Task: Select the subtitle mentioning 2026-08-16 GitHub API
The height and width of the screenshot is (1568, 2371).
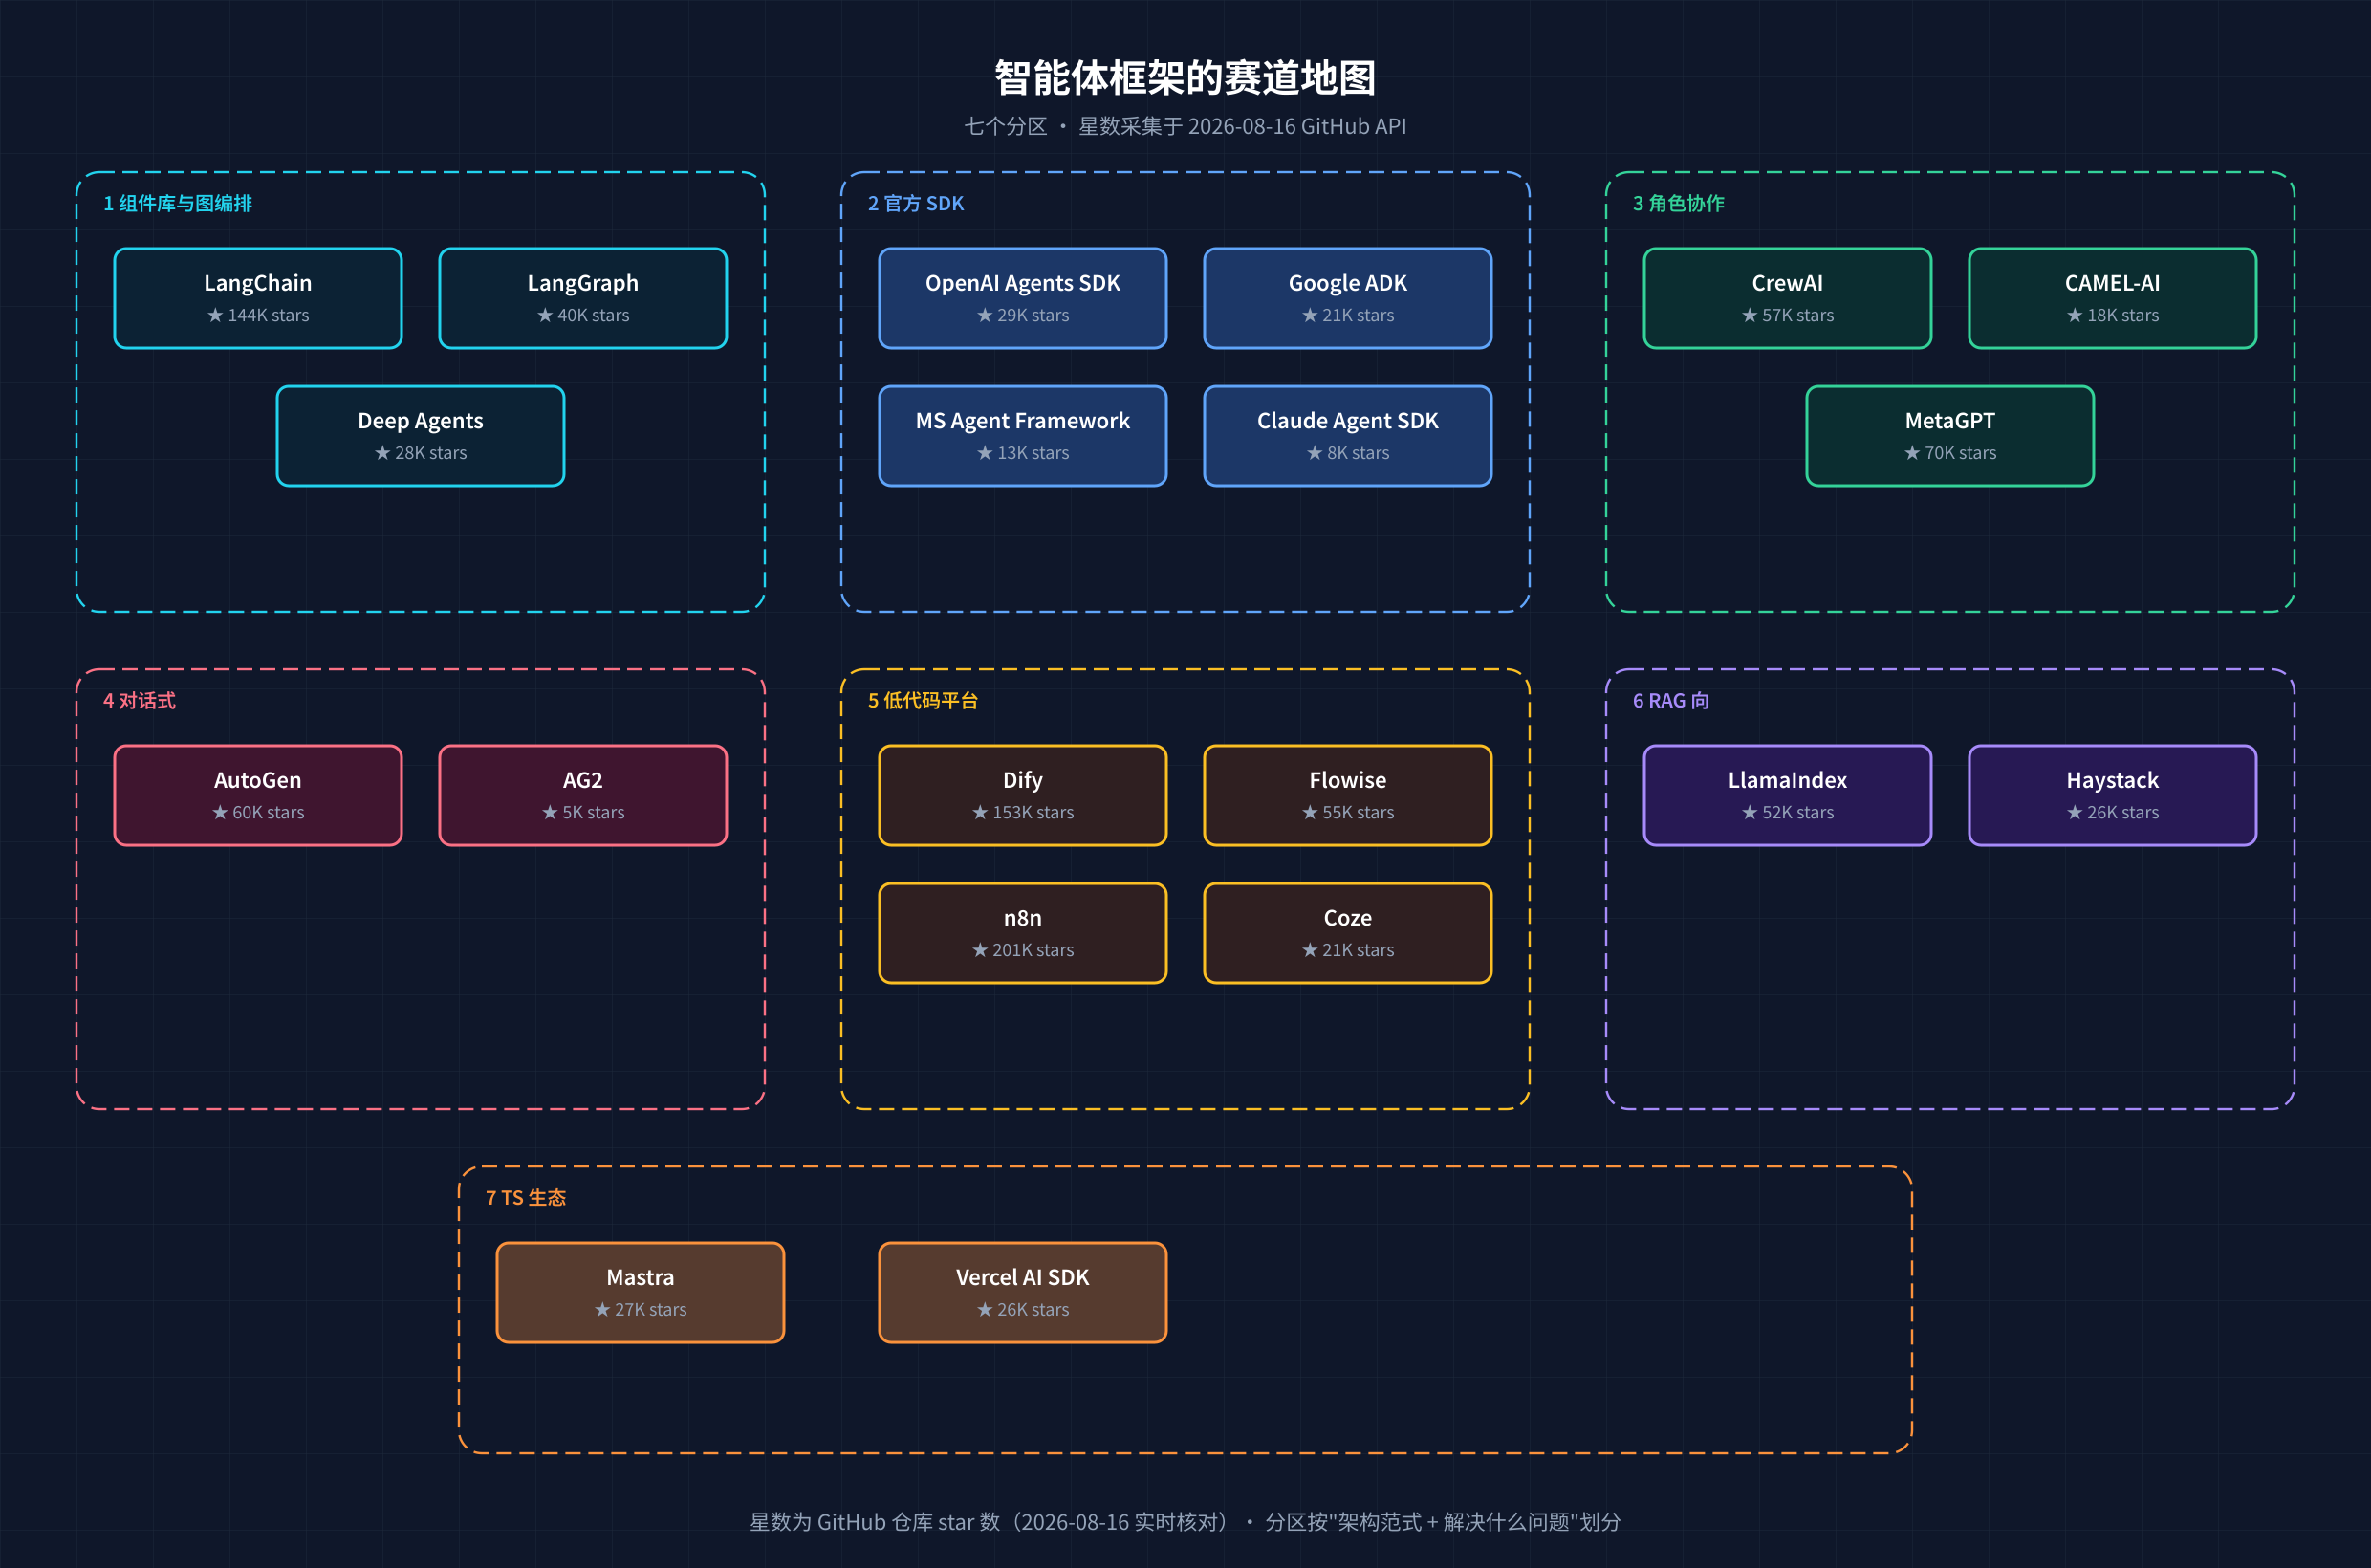Action: [x=1185, y=126]
